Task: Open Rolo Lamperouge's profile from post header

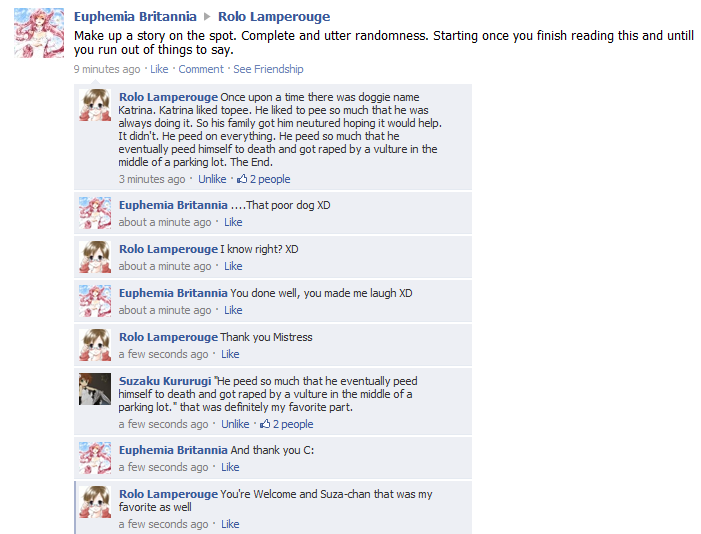Action: (274, 17)
